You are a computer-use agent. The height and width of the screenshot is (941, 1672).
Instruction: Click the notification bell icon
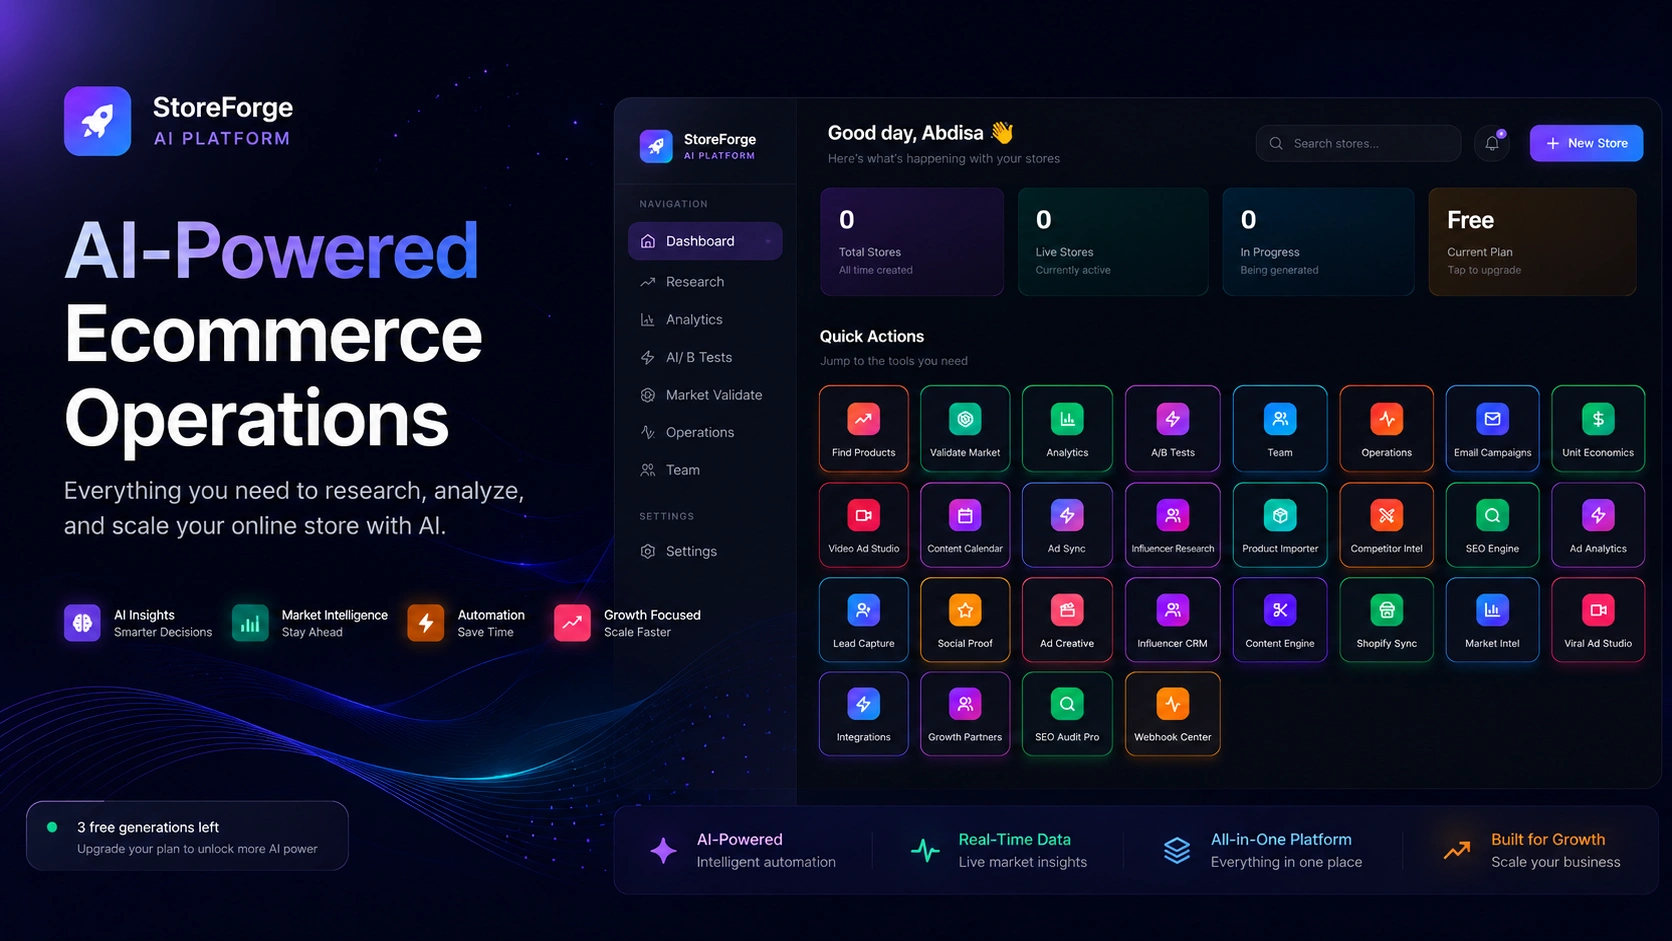[1492, 143]
